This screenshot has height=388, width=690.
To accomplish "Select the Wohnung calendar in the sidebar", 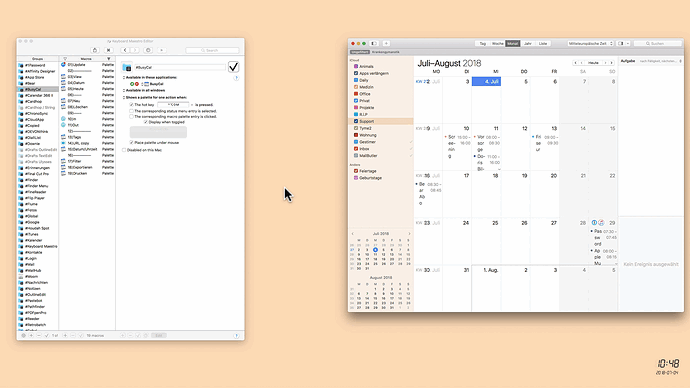I will coord(381,135).
